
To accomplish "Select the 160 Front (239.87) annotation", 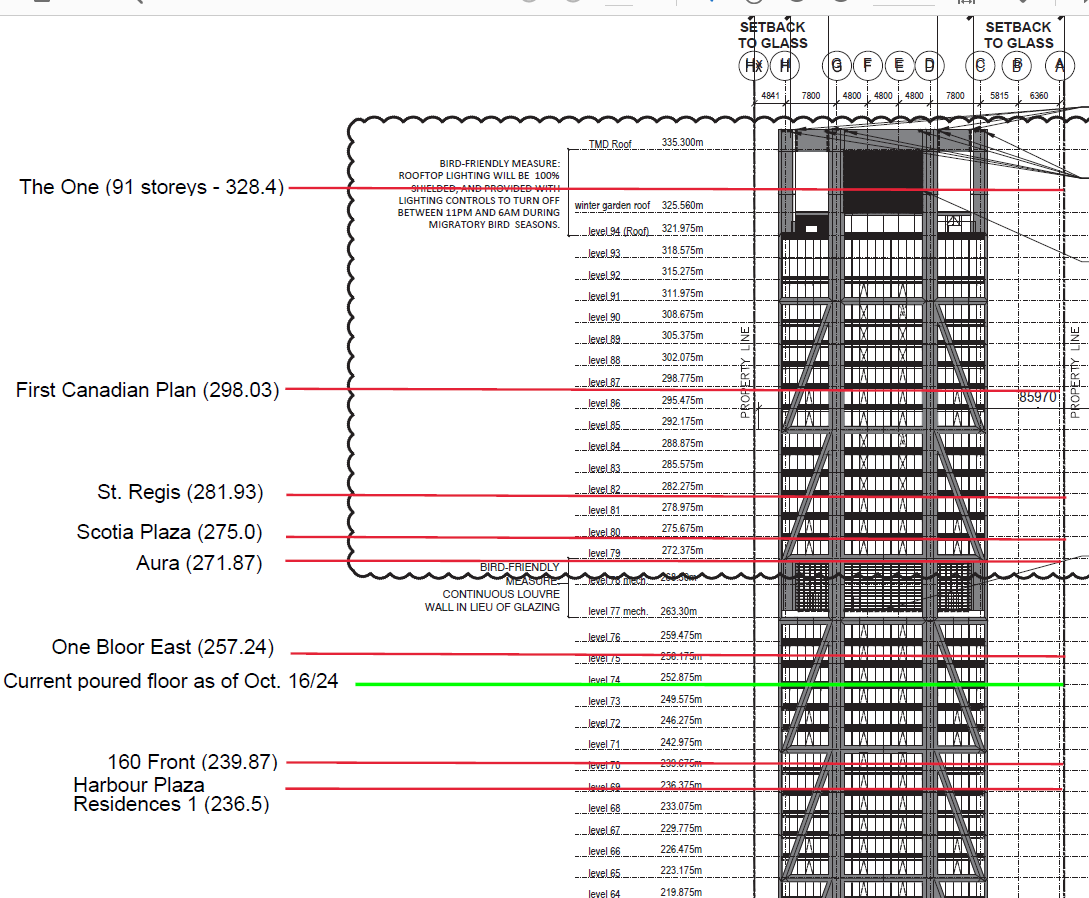I will [192, 762].
